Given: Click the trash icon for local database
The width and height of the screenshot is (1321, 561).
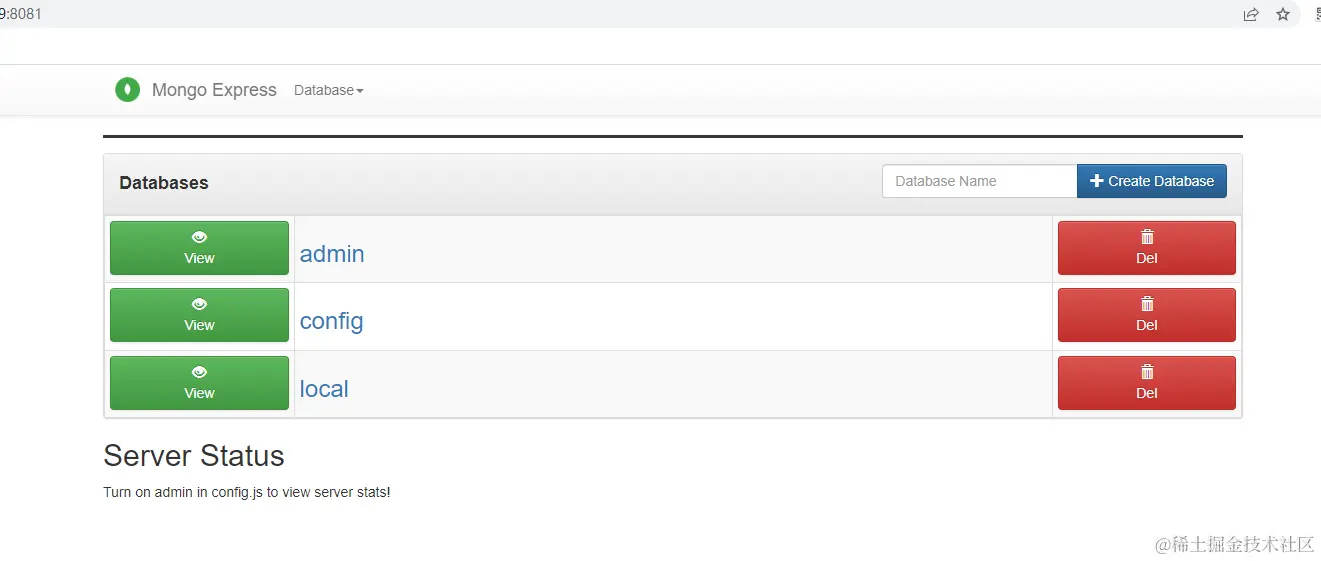Looking at the screenshot, I should [x=1147, y=372].
